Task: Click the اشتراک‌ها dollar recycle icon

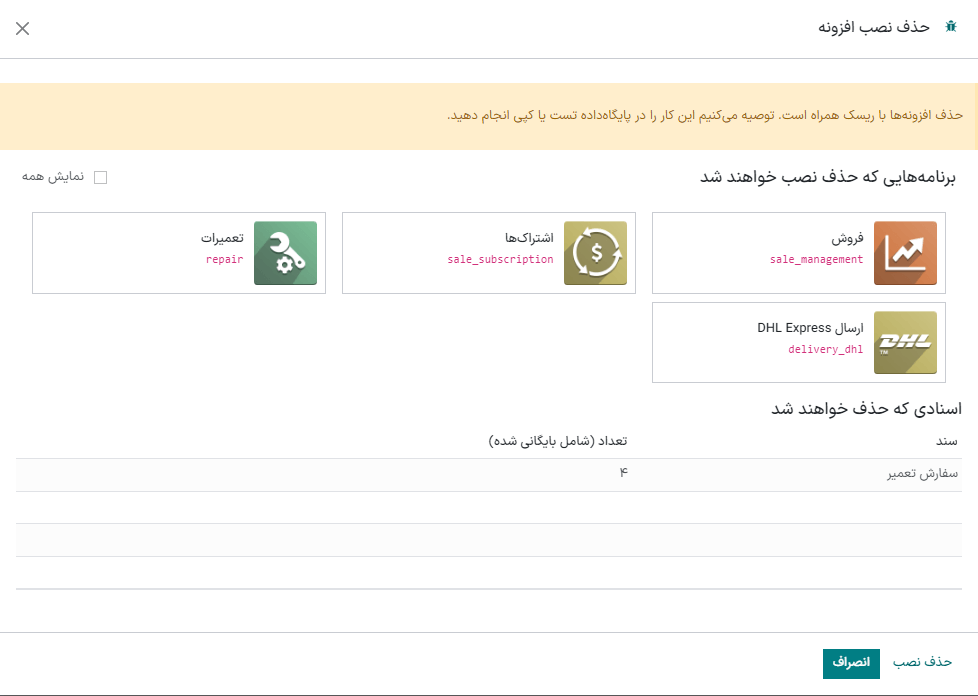Action: (595, 253)
